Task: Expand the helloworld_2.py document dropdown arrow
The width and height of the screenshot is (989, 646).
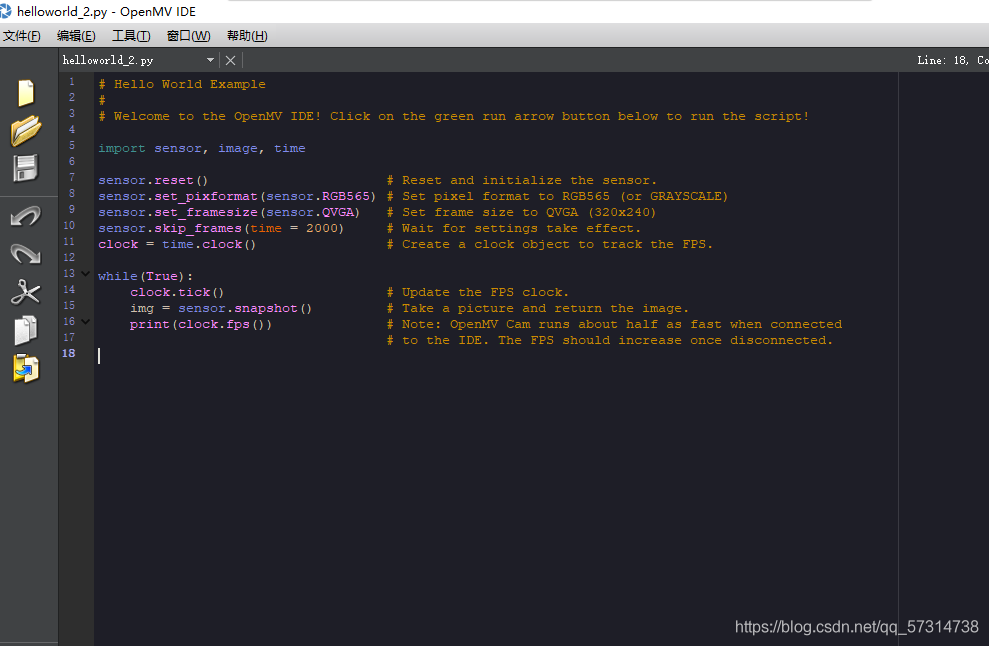Action: click(210, 60)
